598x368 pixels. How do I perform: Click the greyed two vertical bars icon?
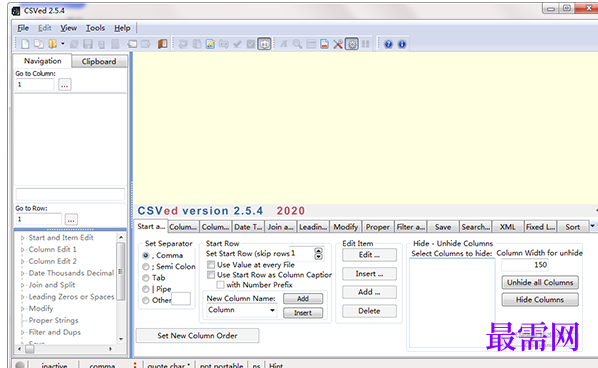(366, 44)
